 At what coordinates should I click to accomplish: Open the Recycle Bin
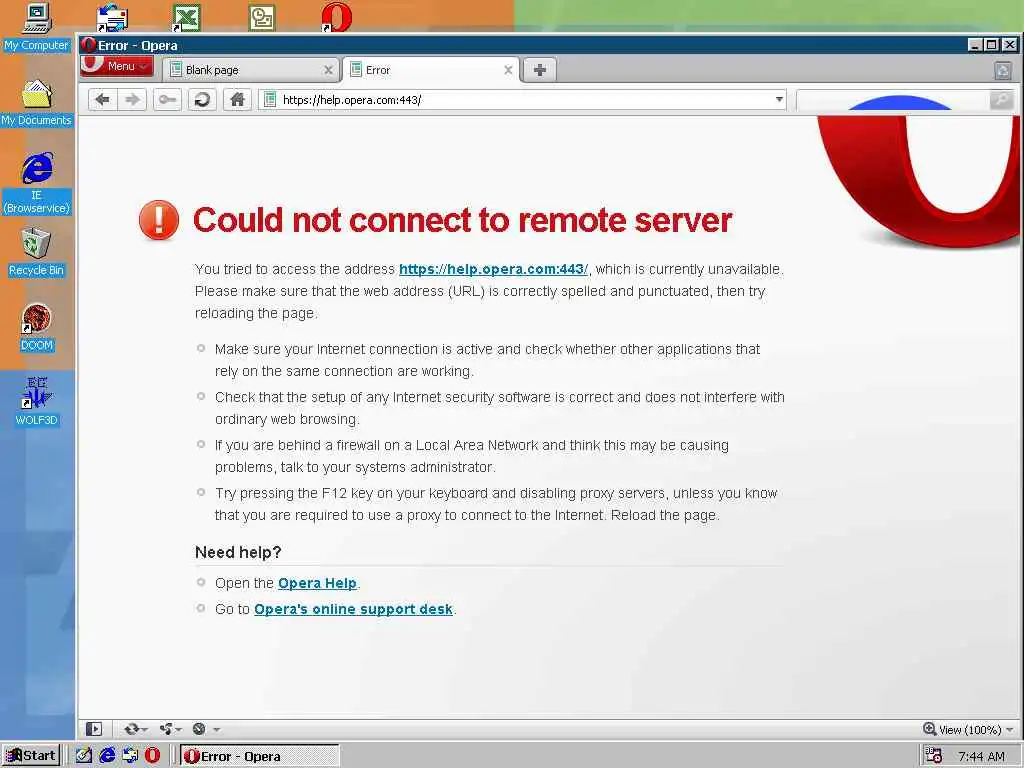click(x=36, y=253)
